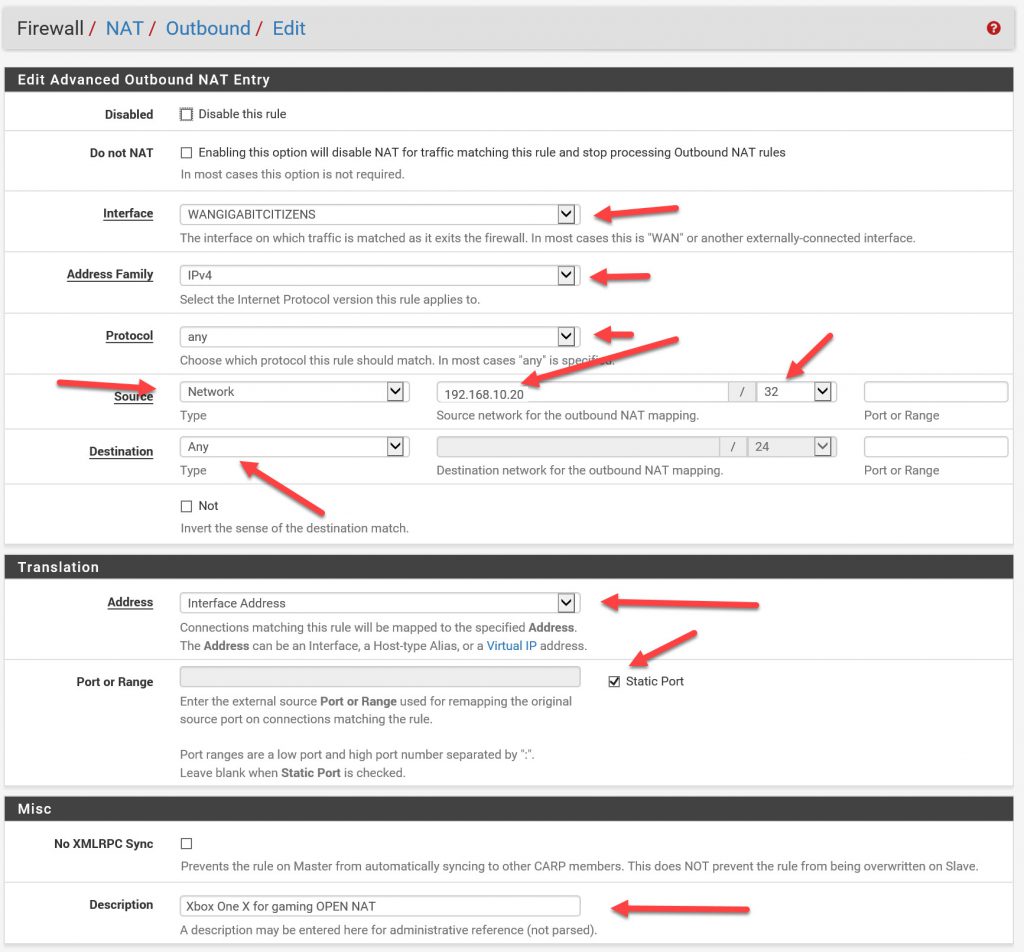Open the Virtual IP link

[x=511, y=646]
